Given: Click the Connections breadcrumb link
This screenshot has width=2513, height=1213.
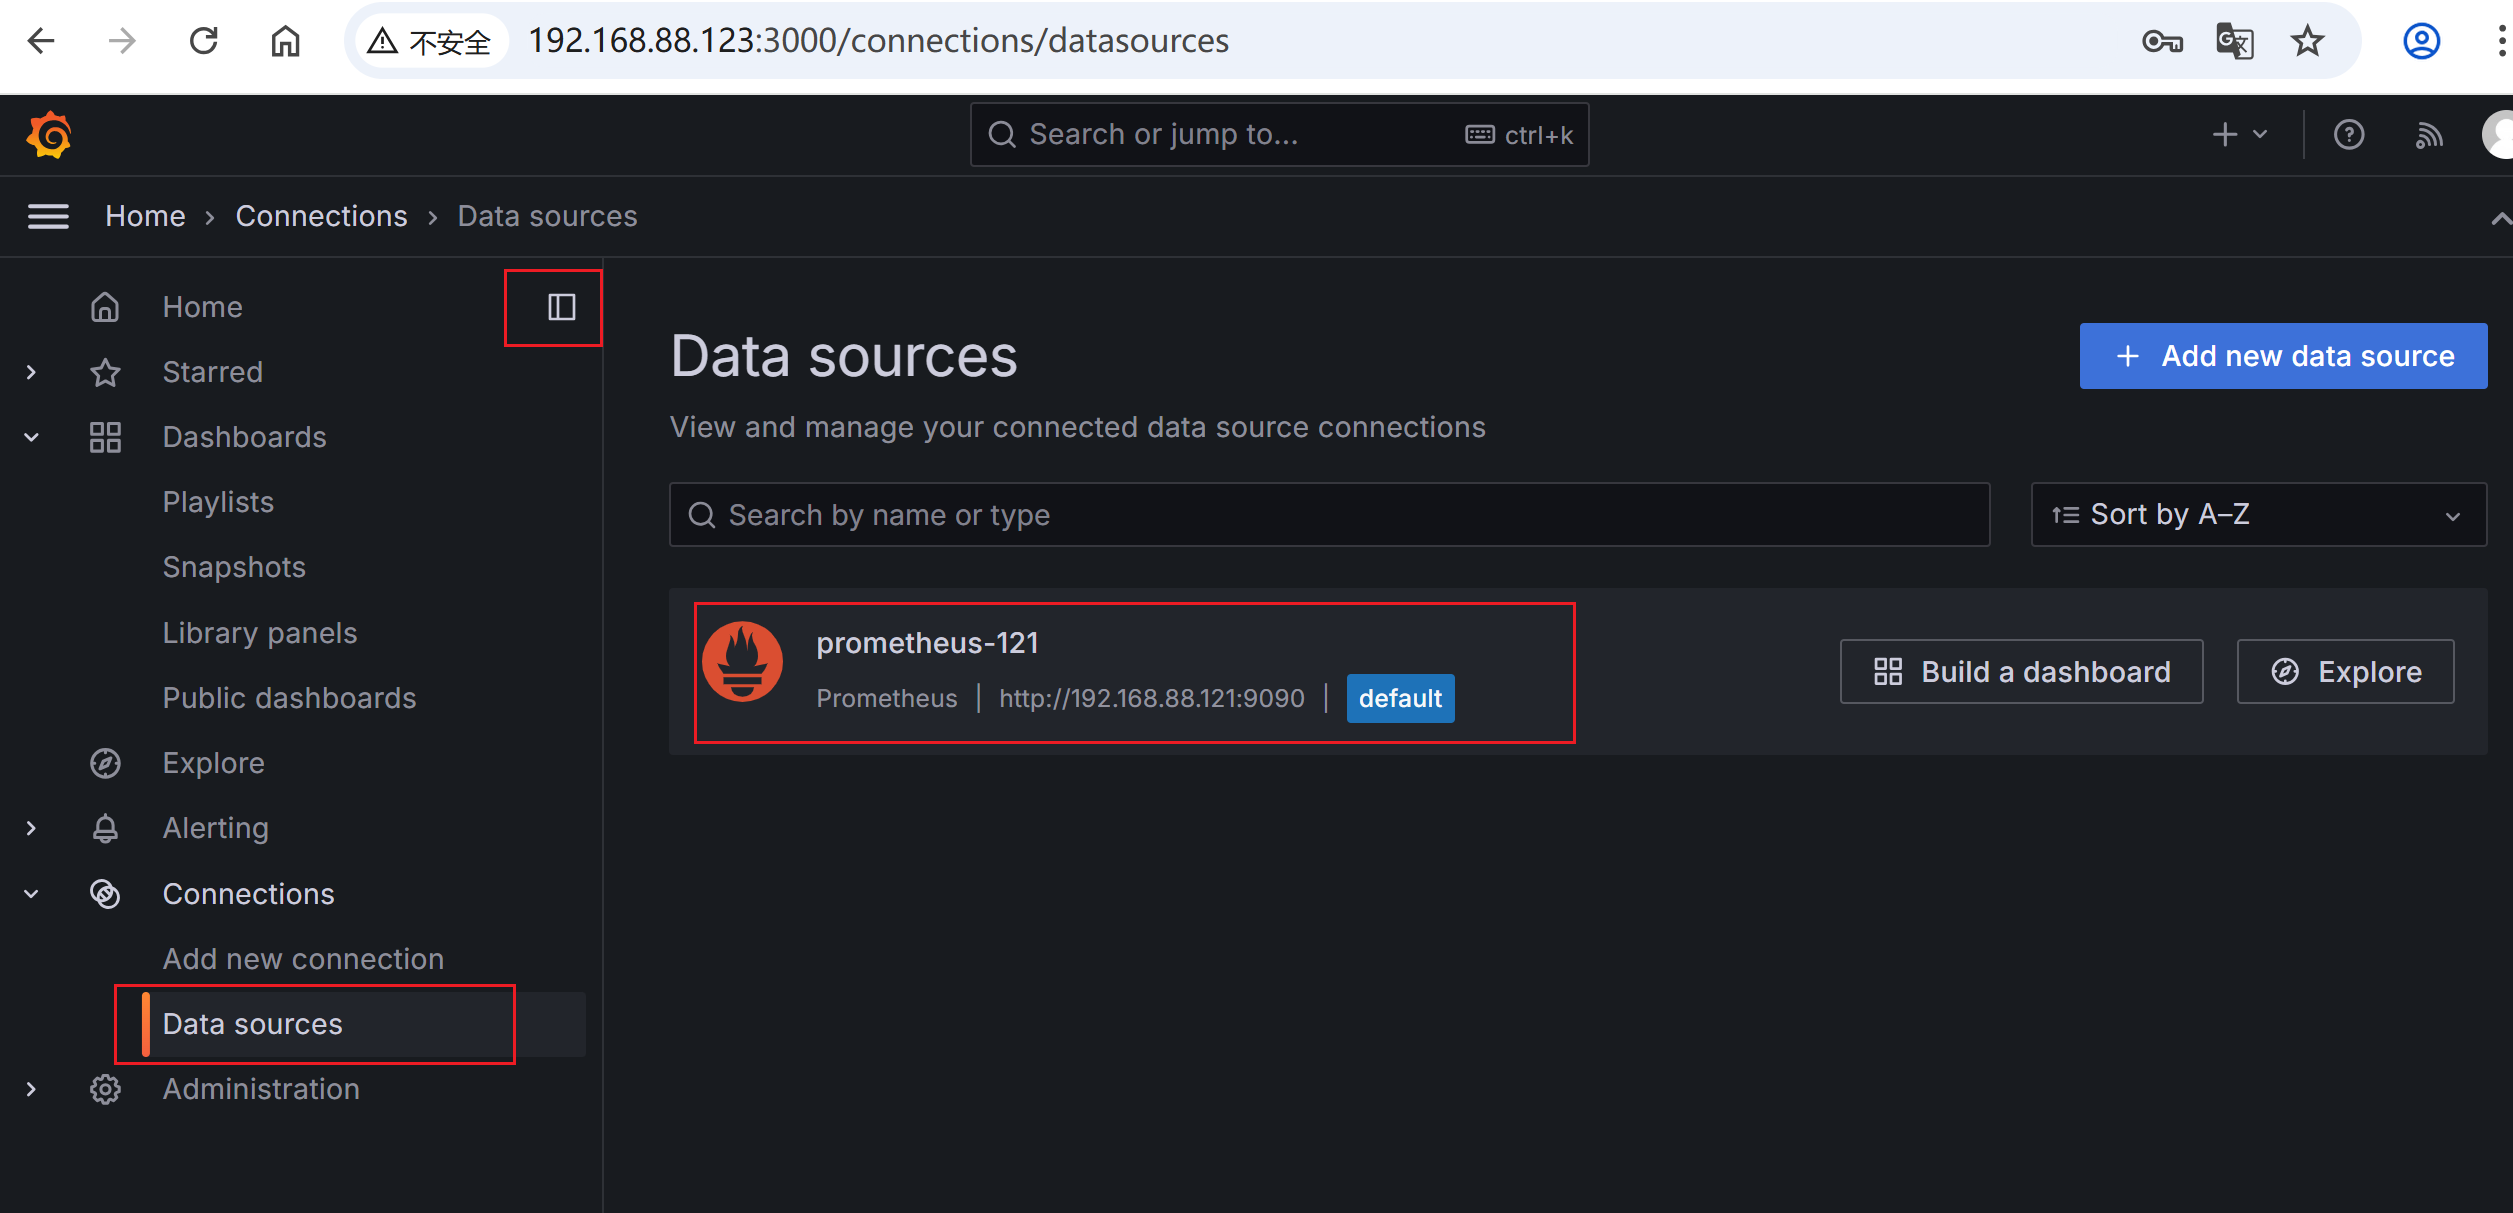Looking at the screenshot, I should [x=321, y=216].
